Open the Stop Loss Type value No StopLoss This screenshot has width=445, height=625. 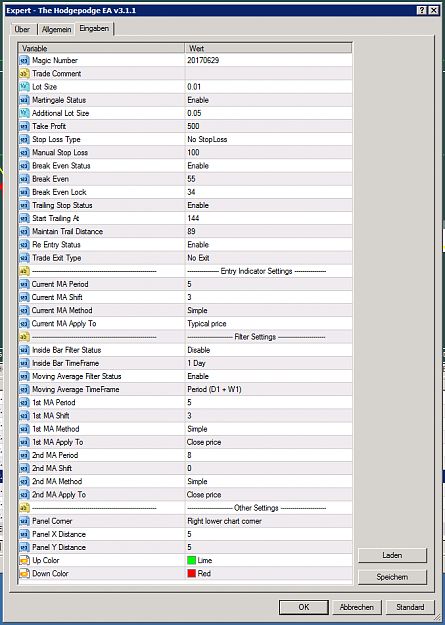[207, 140]
